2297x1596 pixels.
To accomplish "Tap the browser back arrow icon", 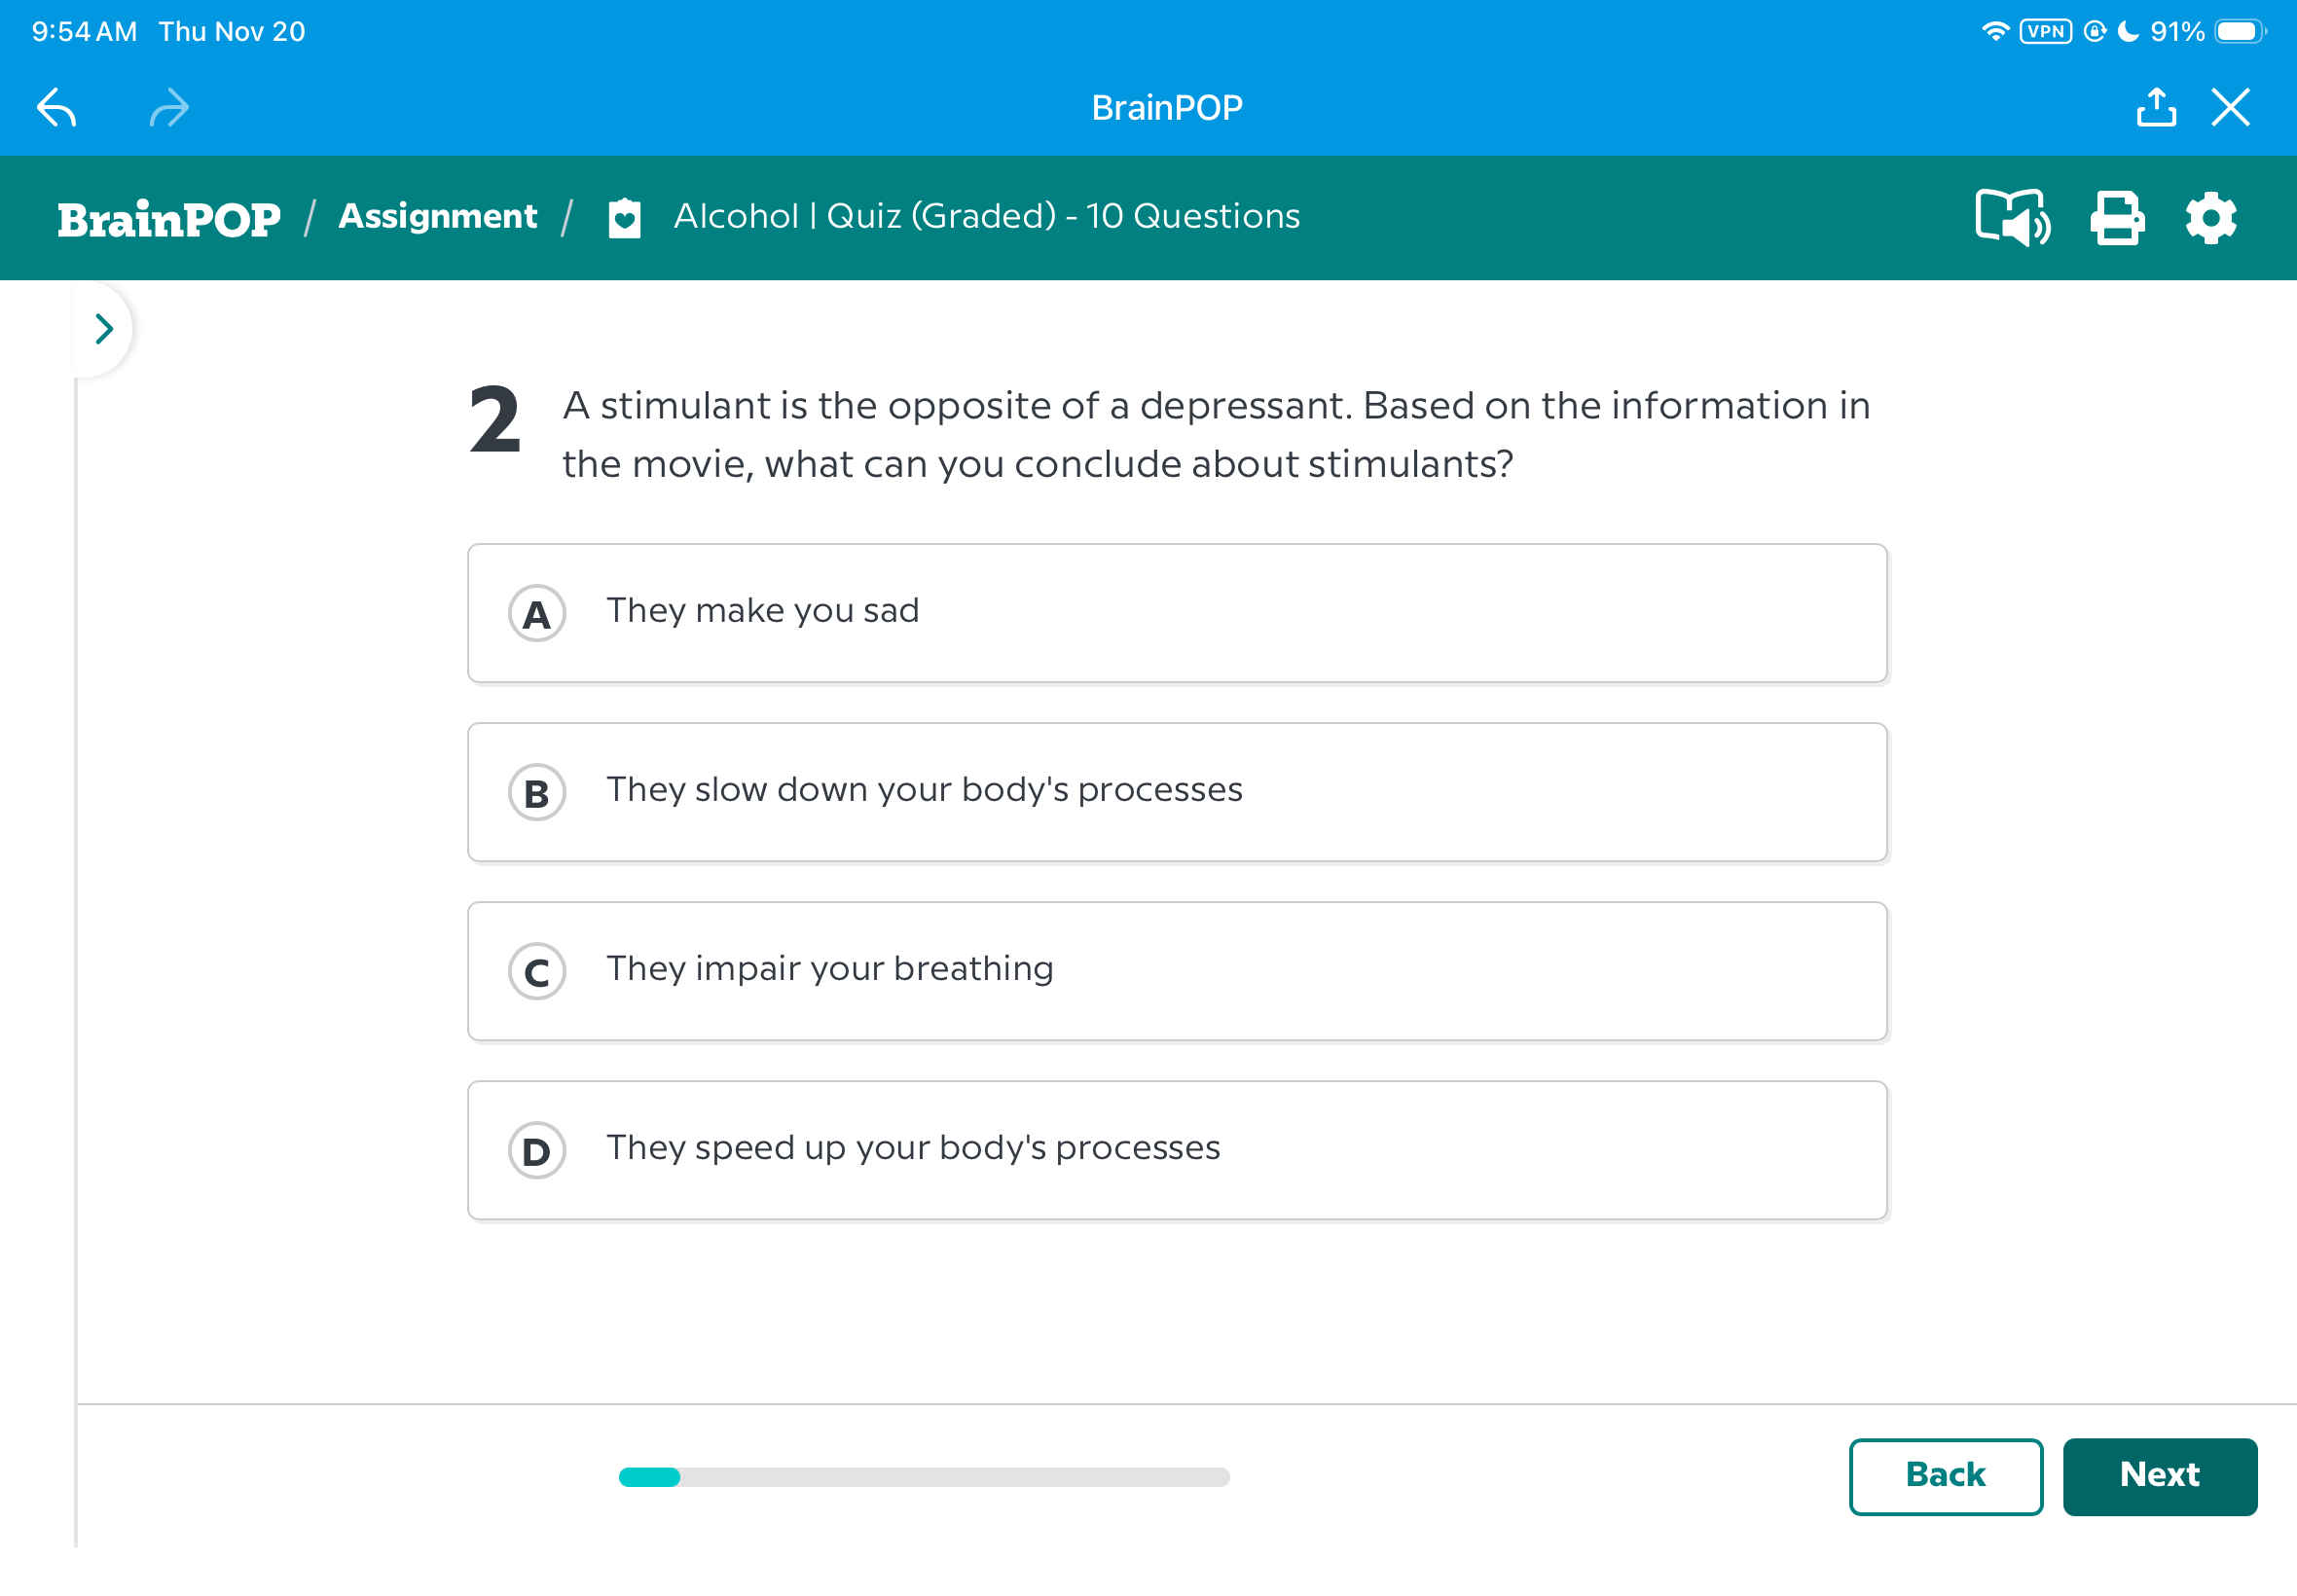I will pos(57,108).
